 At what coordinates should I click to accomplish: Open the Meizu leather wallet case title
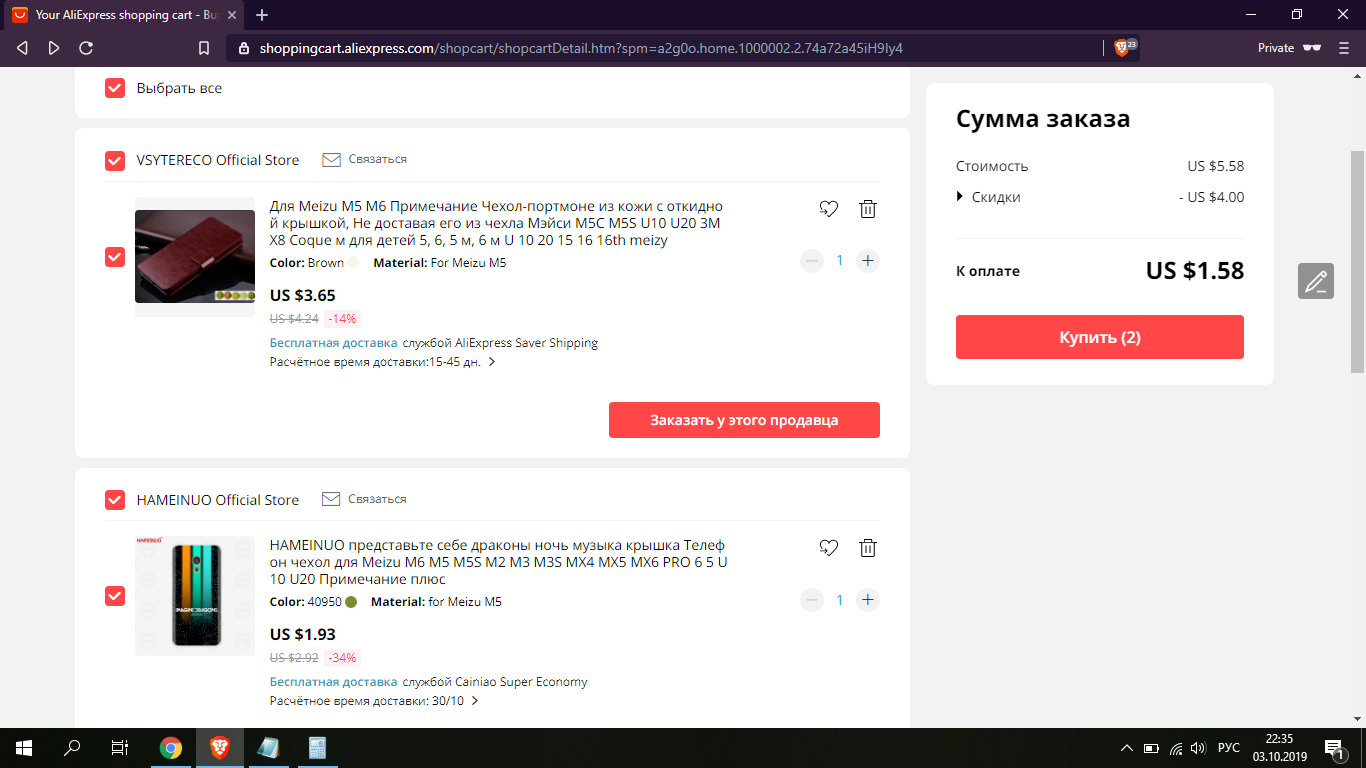point(496,223)
